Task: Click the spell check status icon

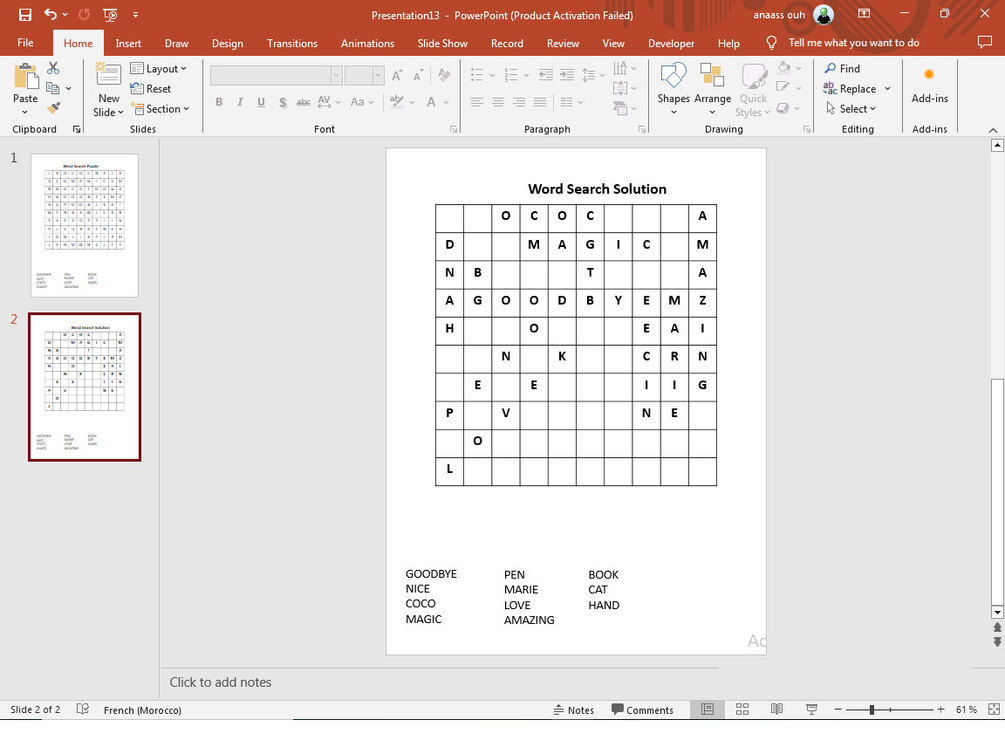Action: pos(83,709)
